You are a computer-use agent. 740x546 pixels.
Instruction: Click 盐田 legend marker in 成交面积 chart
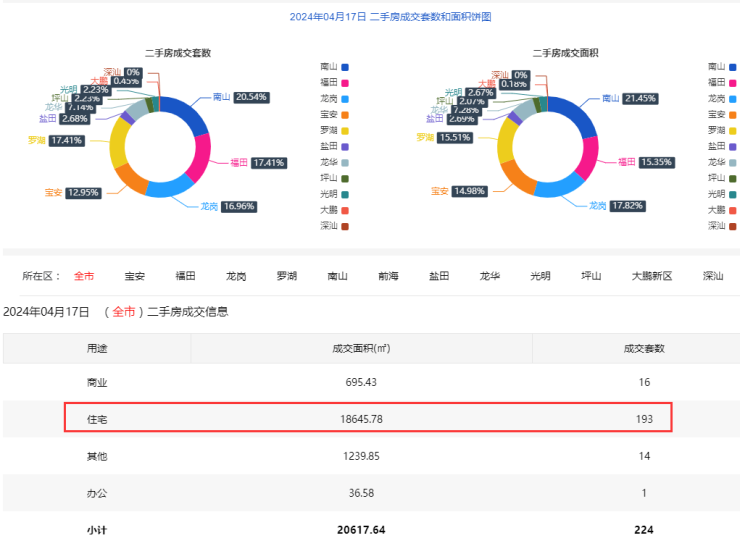(x=733, y=146)
